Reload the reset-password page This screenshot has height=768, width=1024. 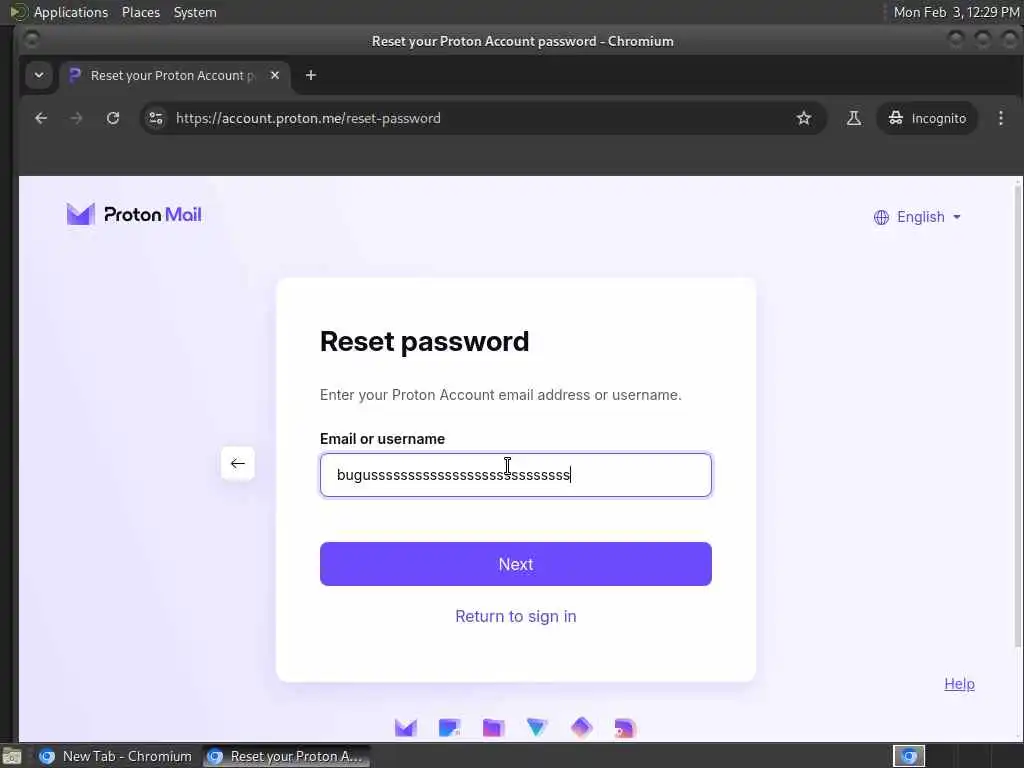point(113,118)
